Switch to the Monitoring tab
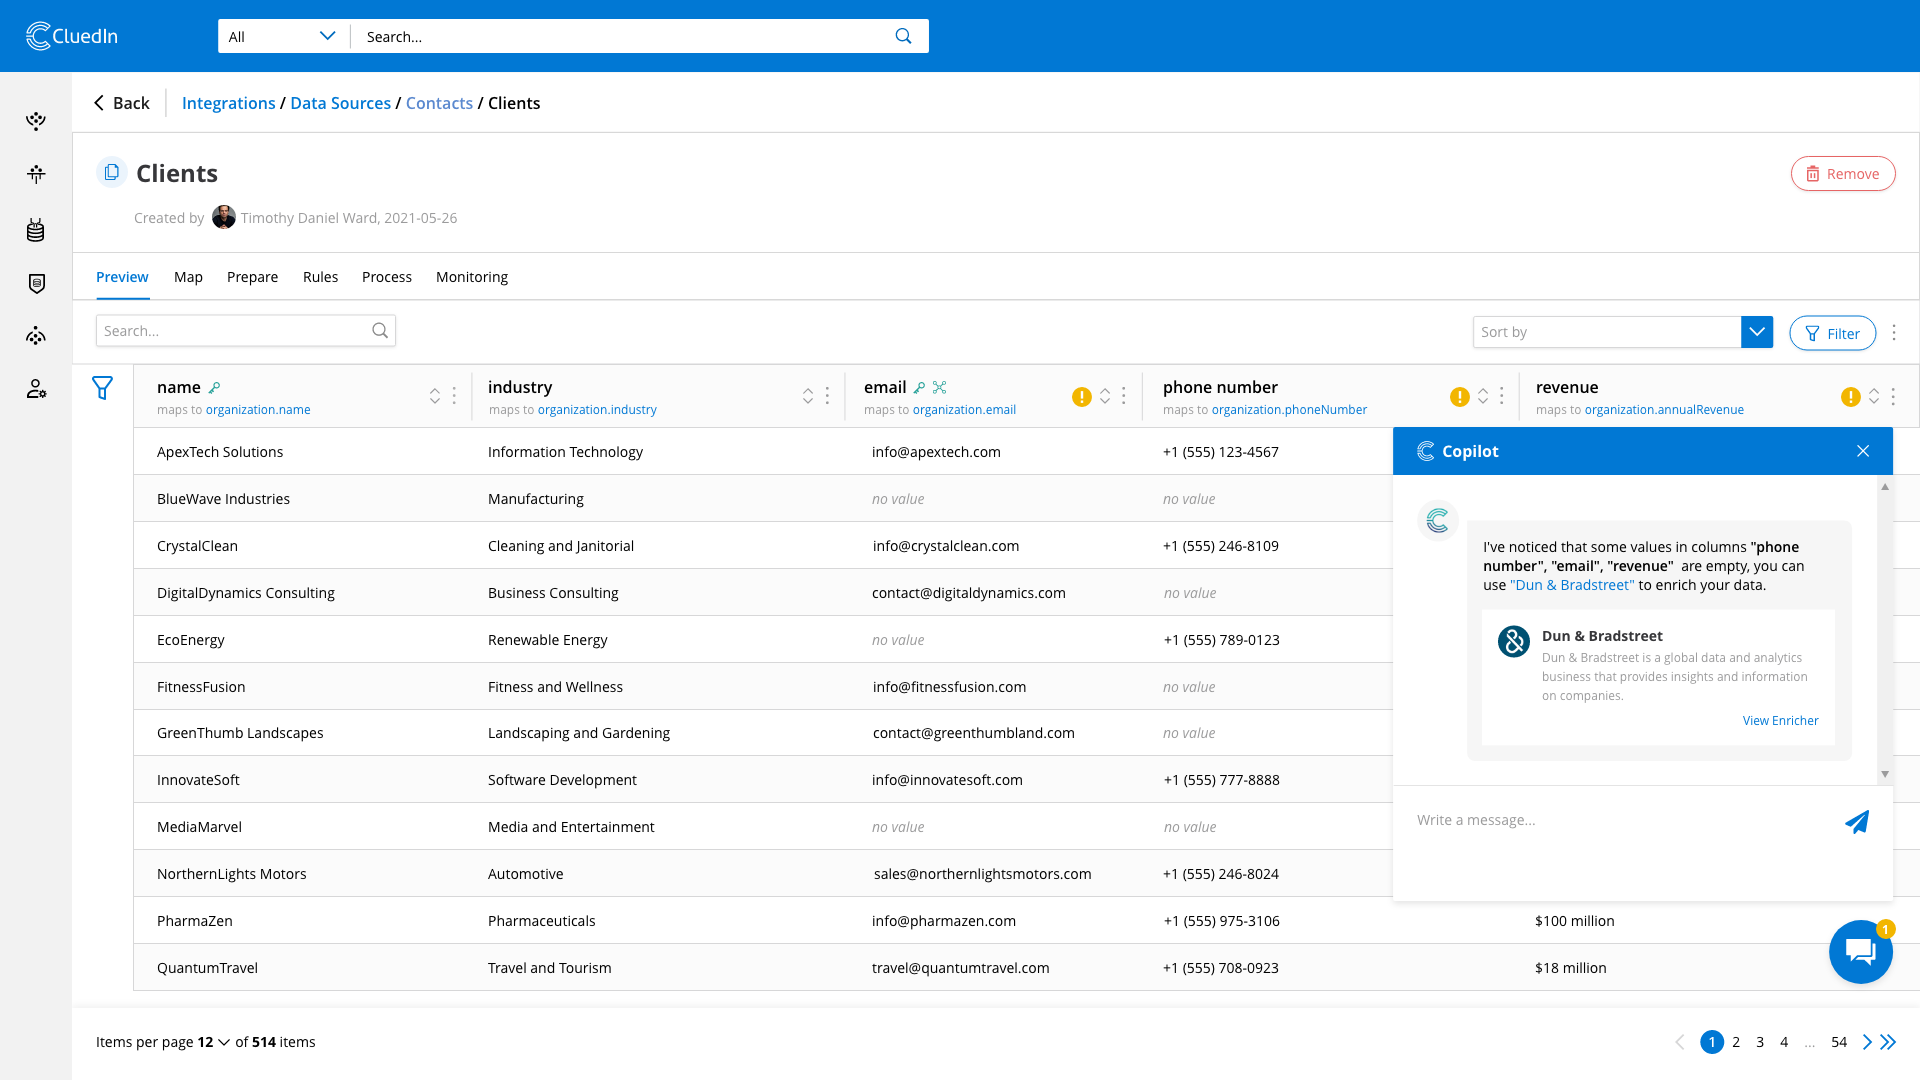Viewport: 1920px width, 1080px height. pyautogui.click(x=471, y=277)
